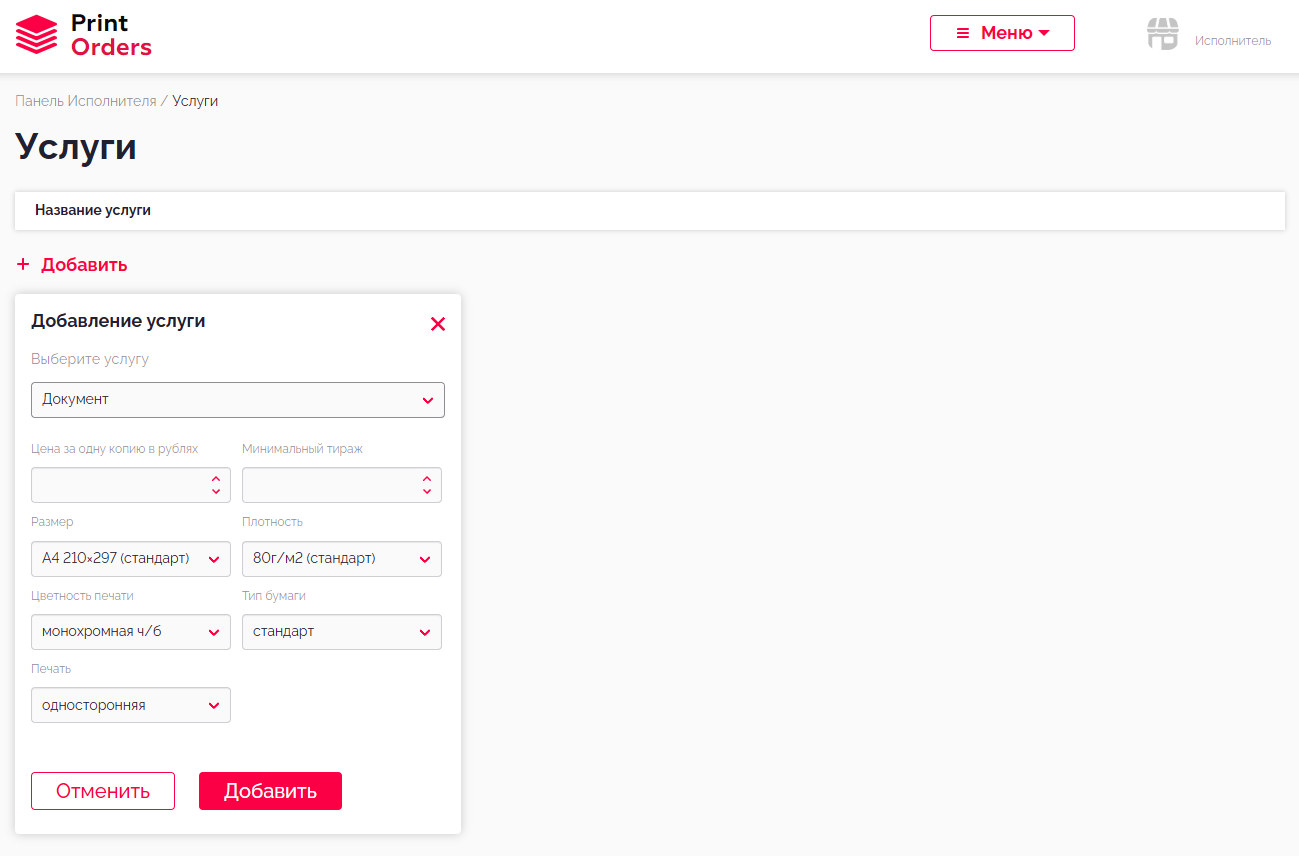
Task: Click the Панель Исполнителя breadcrumb link
Action: point(86,101)
